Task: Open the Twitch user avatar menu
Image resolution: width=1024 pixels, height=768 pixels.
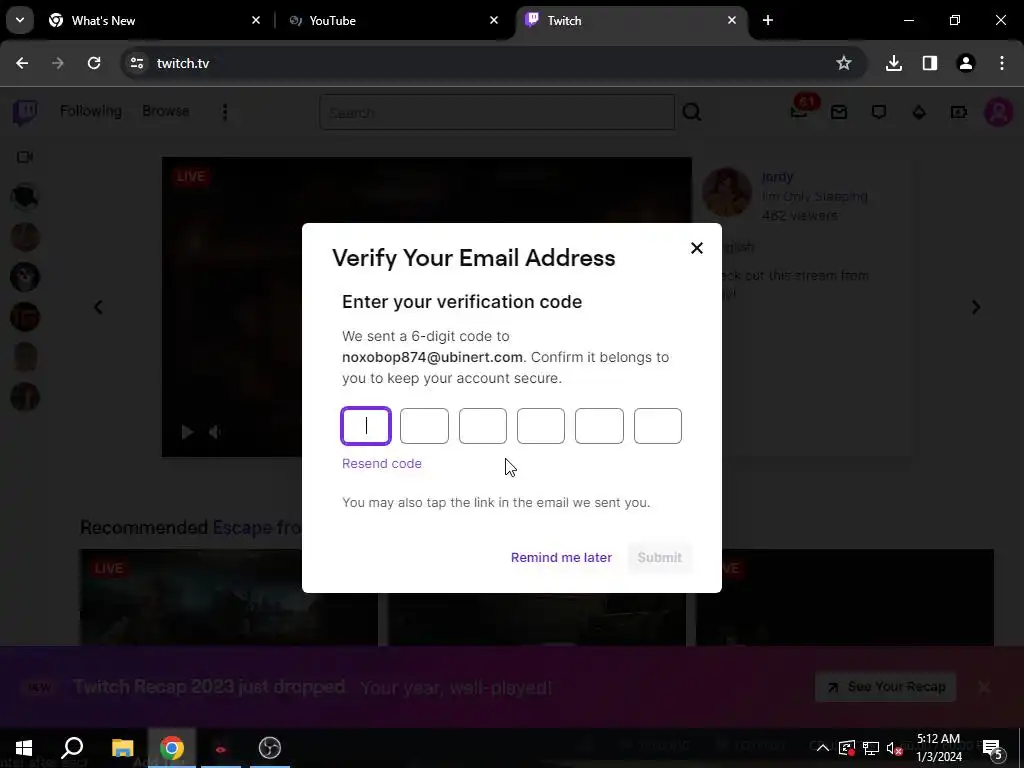Action: 999,112
